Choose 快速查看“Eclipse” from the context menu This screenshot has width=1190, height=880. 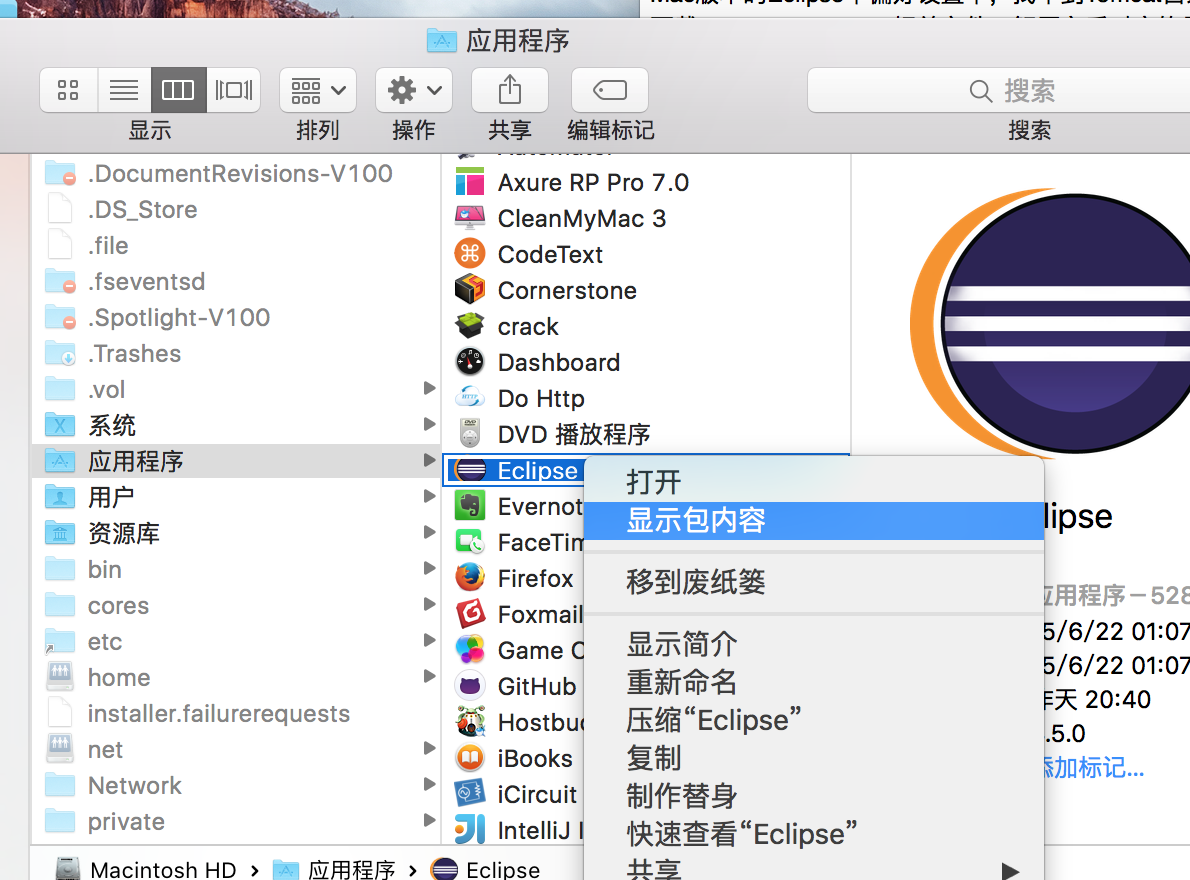[x=814, y=834]
